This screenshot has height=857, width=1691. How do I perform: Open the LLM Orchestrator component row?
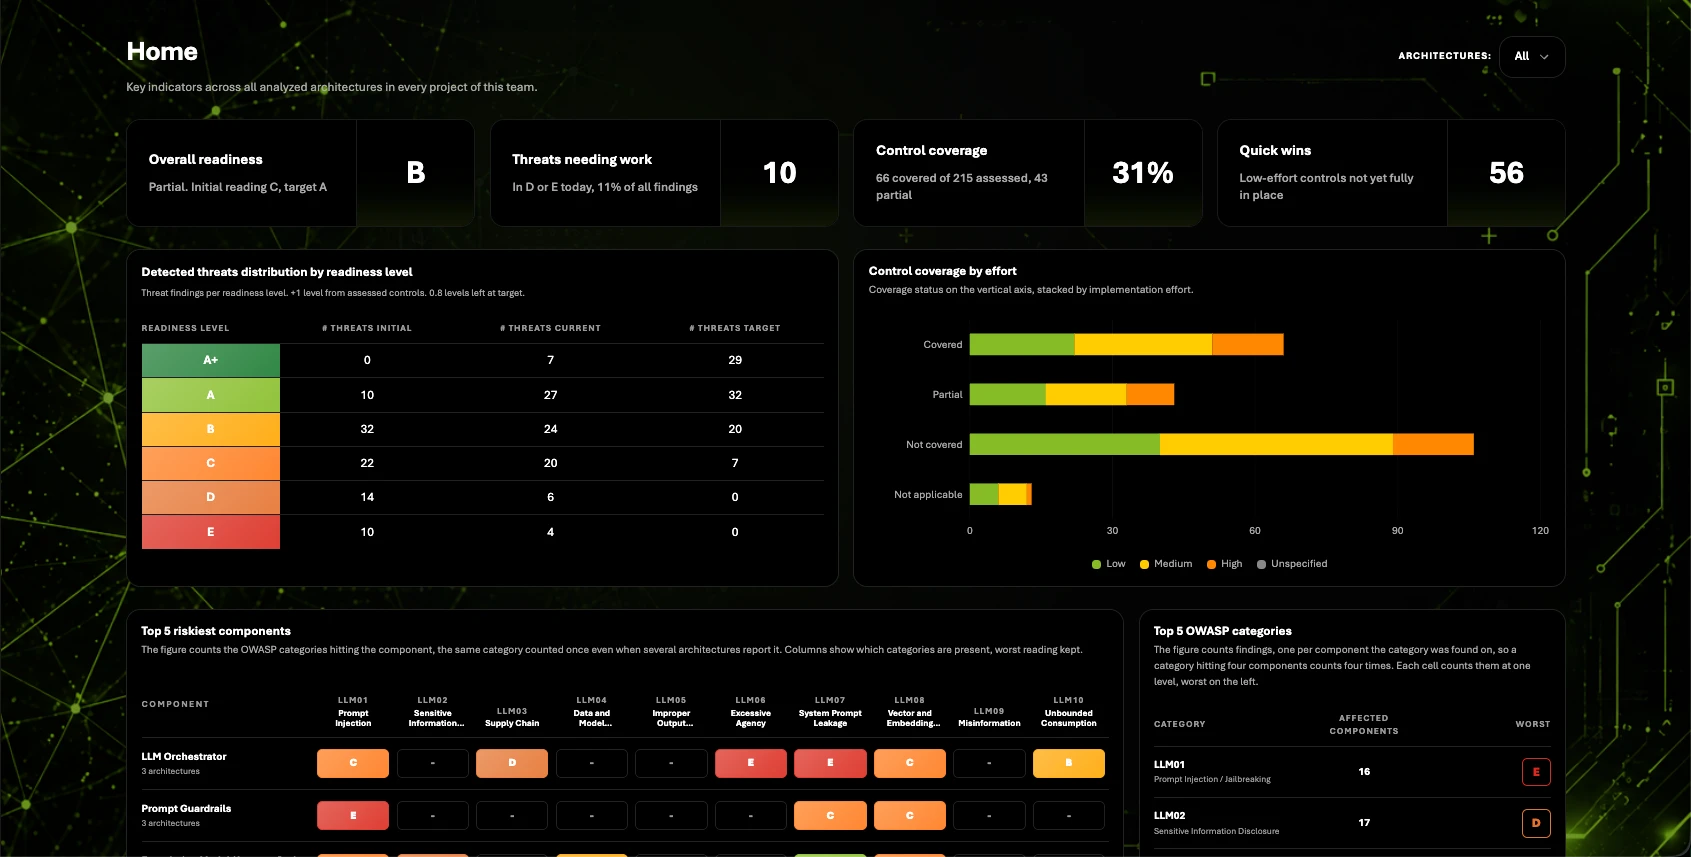[624, 763]
